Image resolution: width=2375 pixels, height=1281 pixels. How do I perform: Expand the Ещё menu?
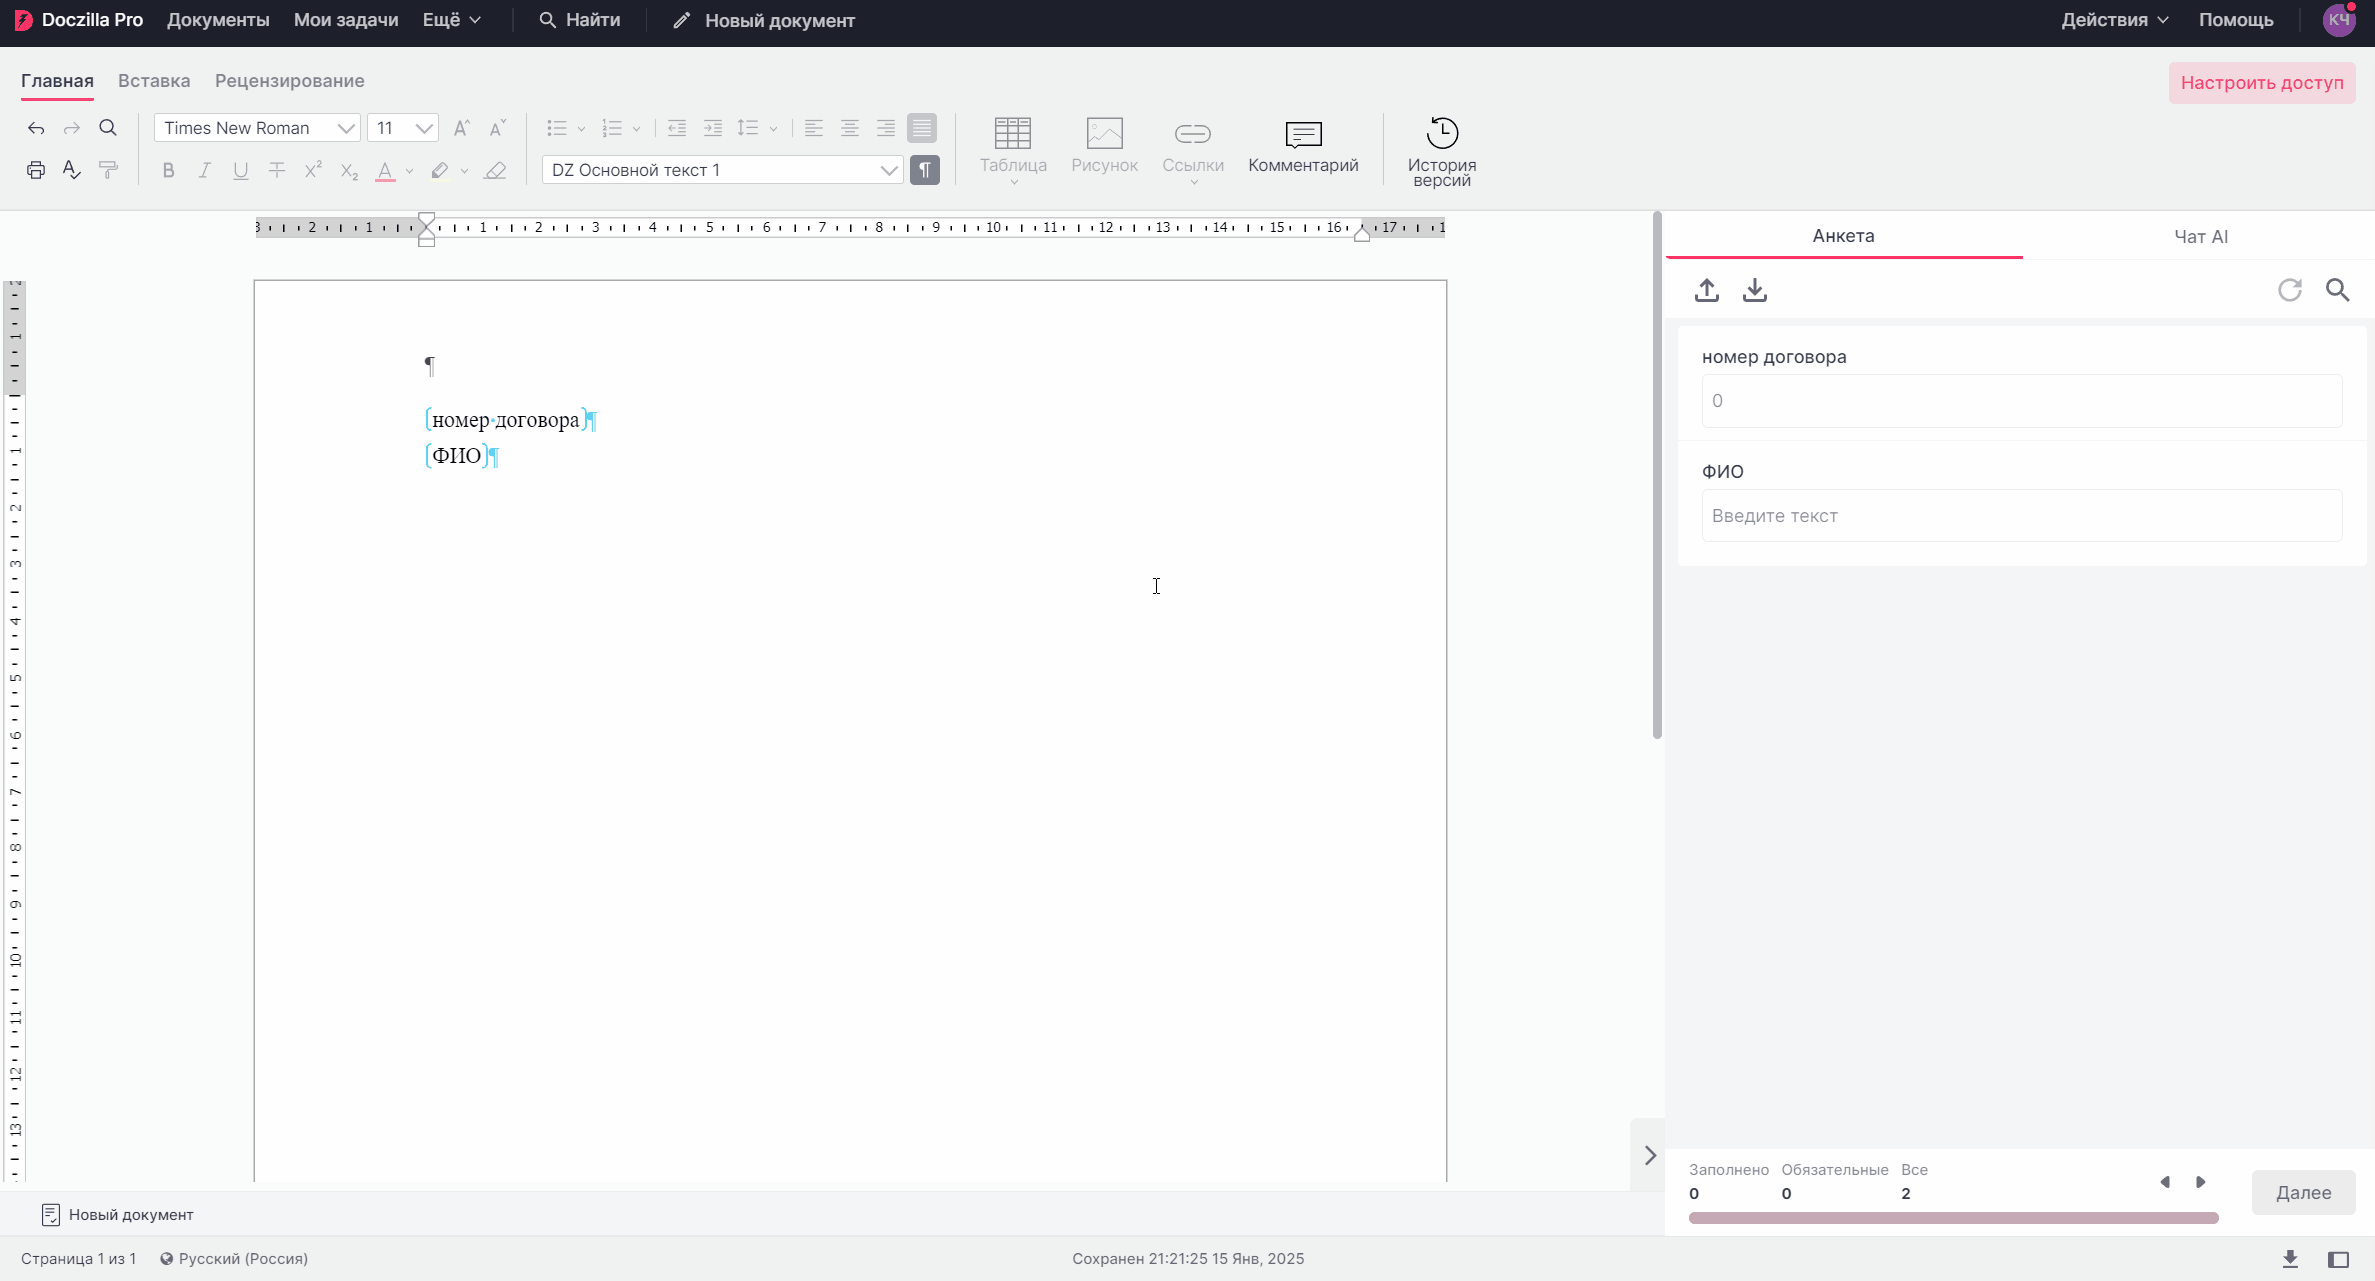(x=451, y=20)
